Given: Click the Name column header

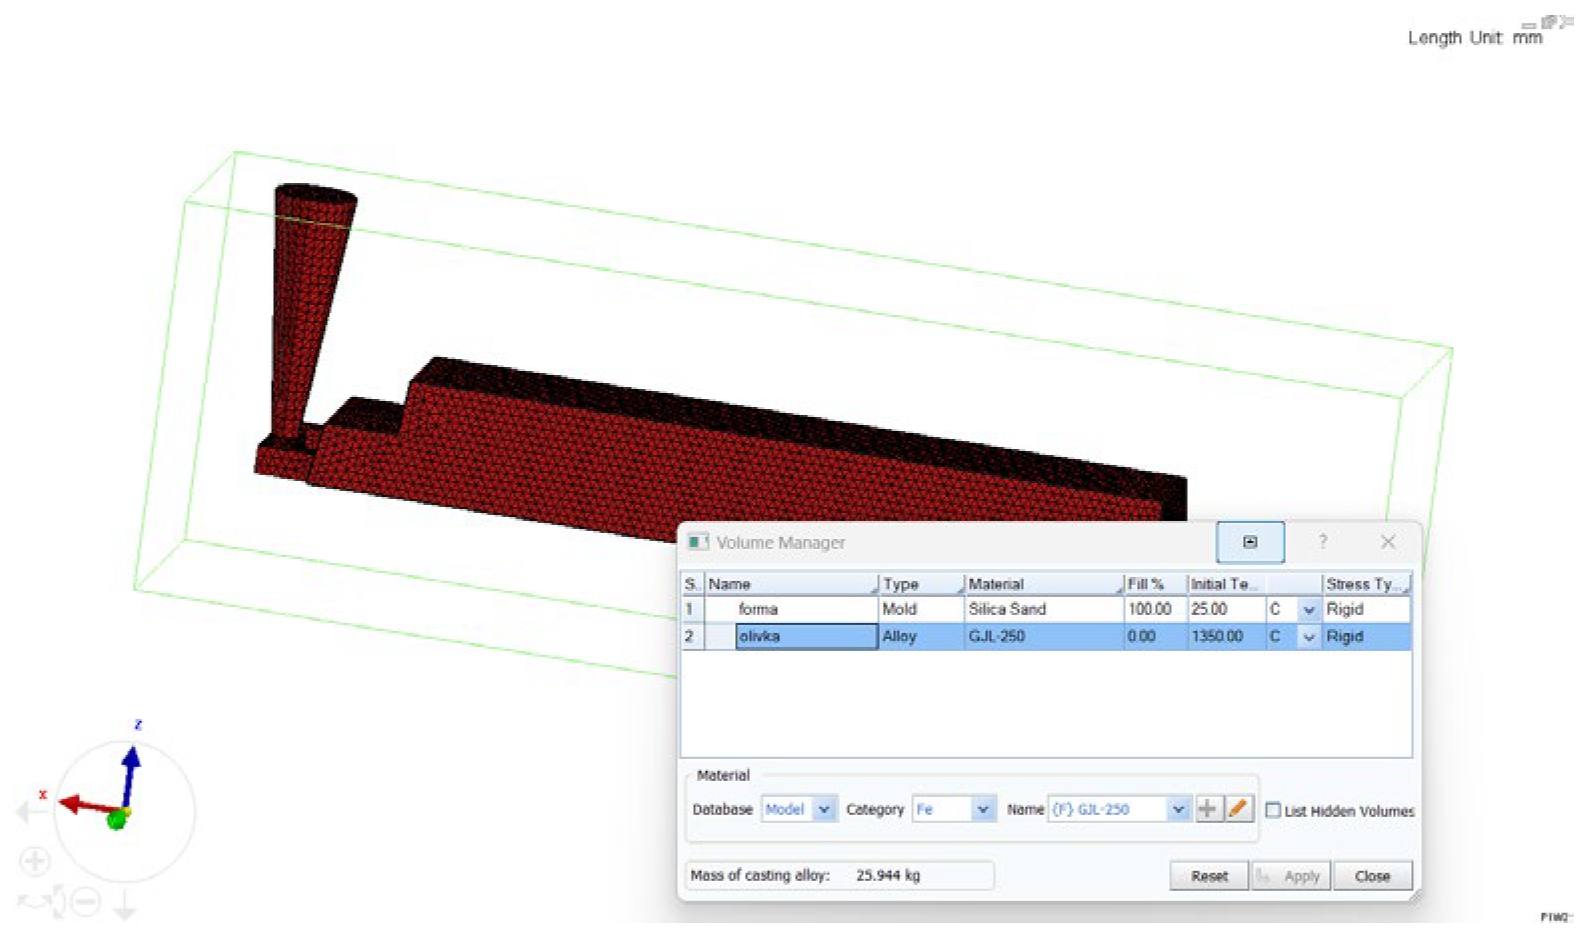Looking at the screenshot, I should click(x=790, y=584).
